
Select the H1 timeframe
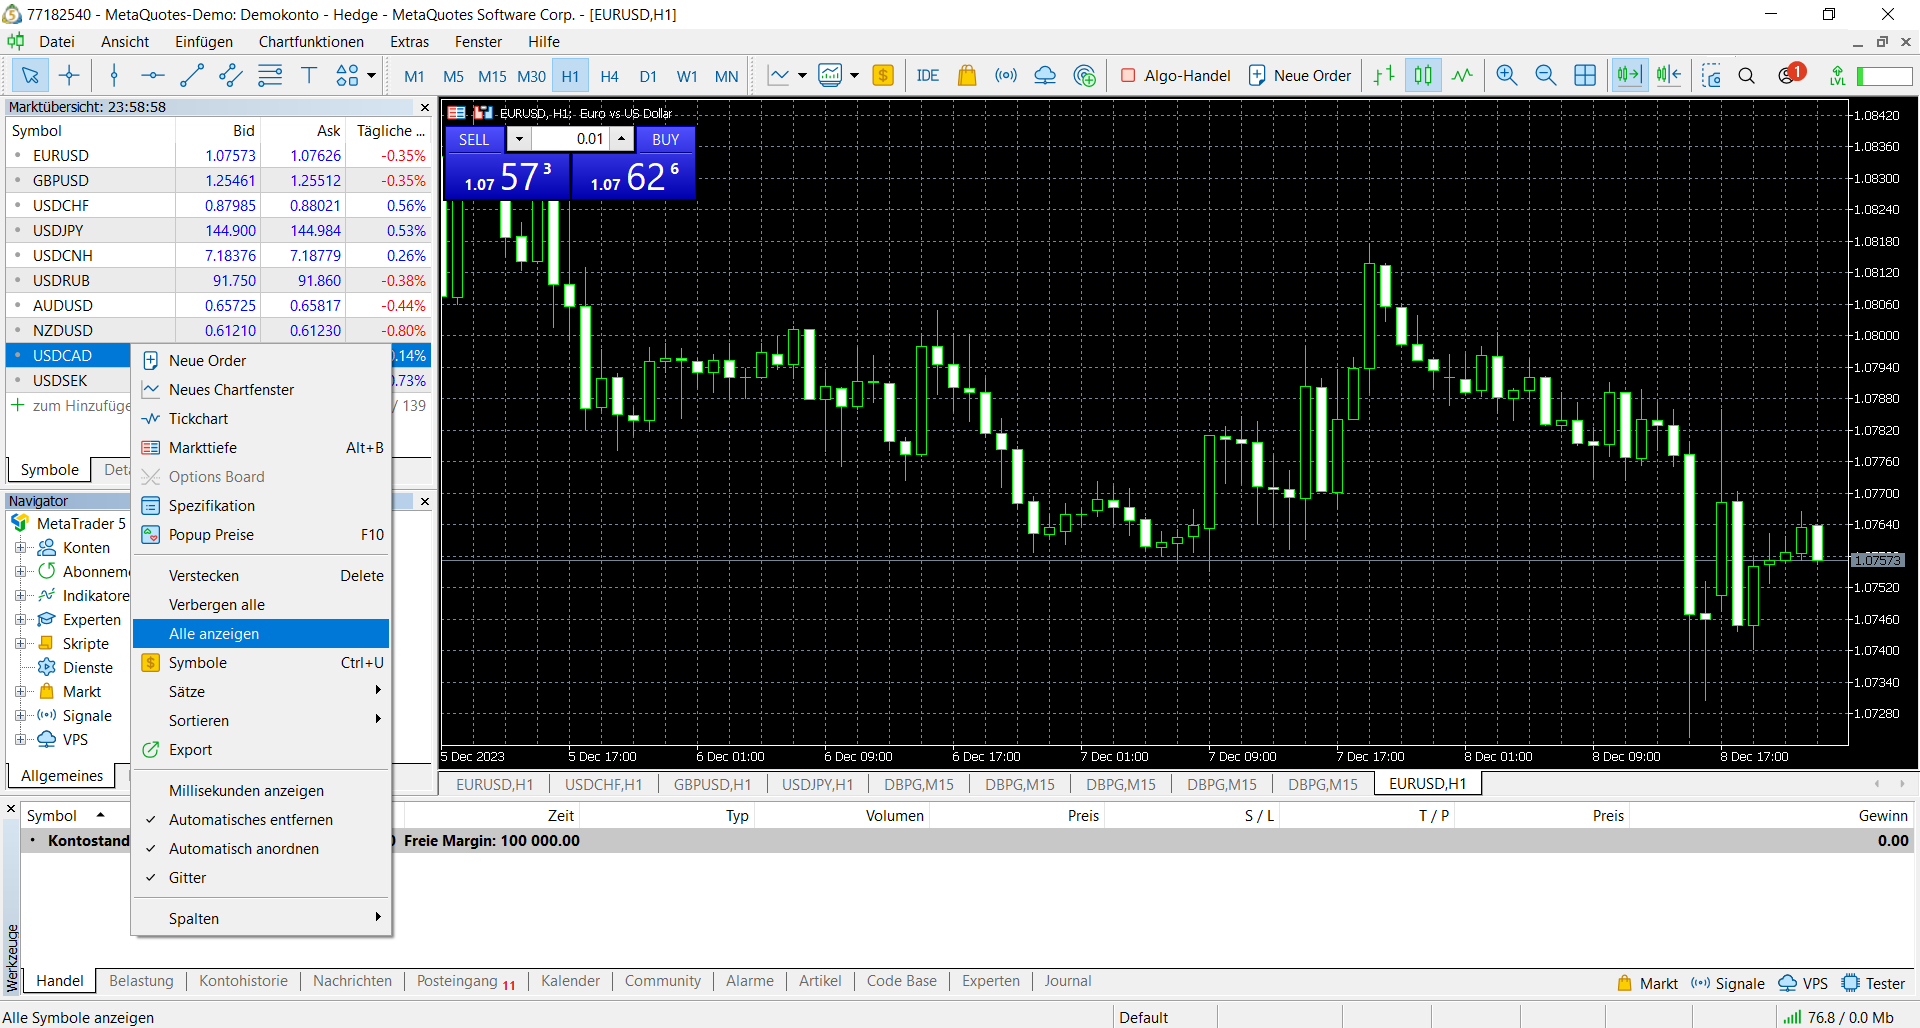tap(570, 76)
